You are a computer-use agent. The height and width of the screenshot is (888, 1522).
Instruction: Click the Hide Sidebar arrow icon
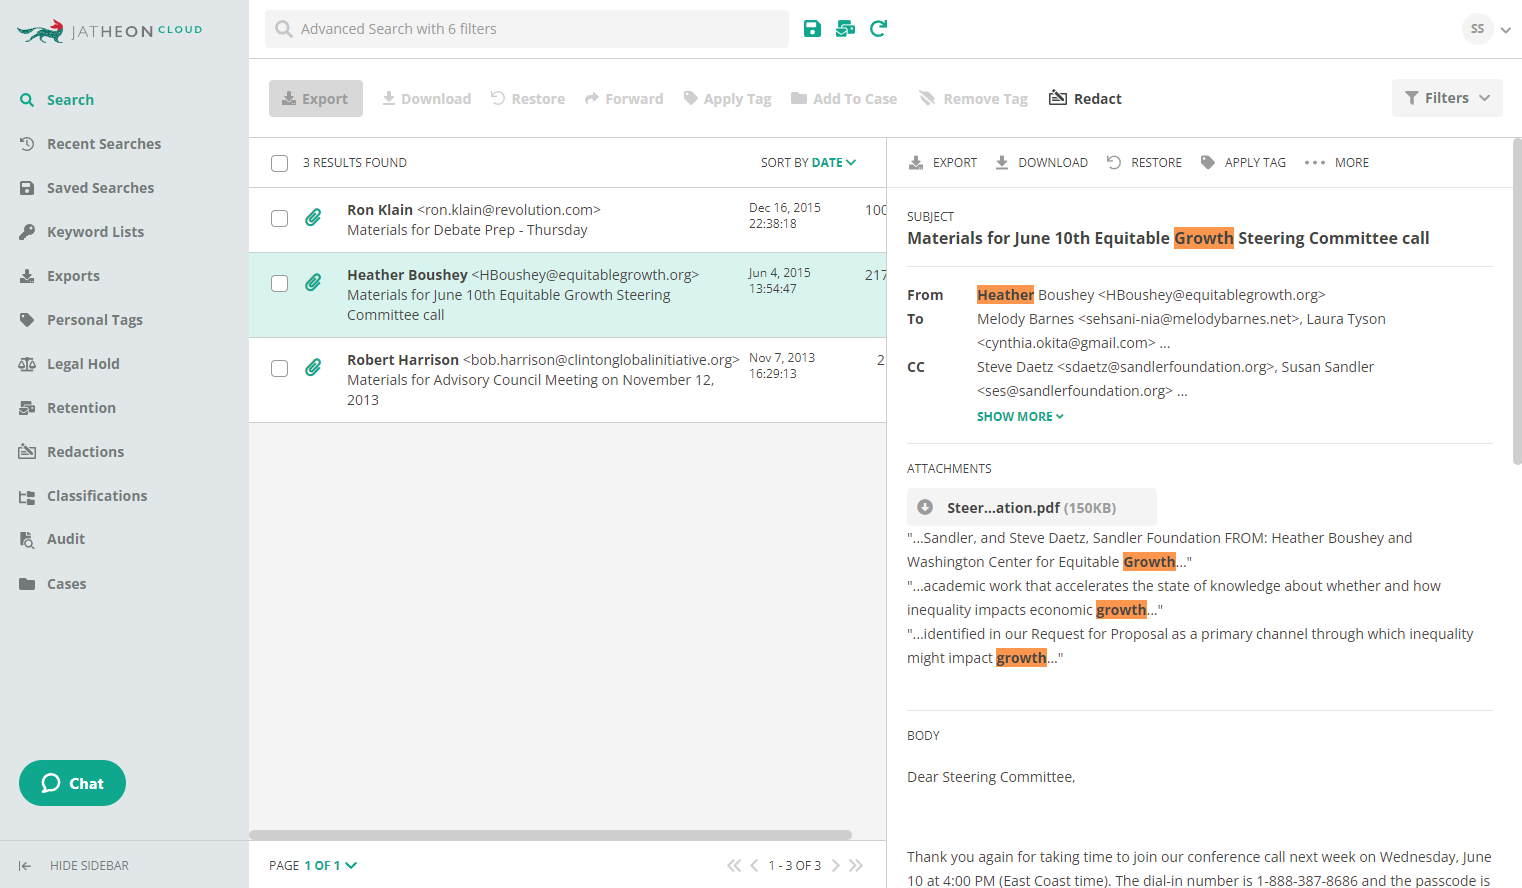[25, 866]
